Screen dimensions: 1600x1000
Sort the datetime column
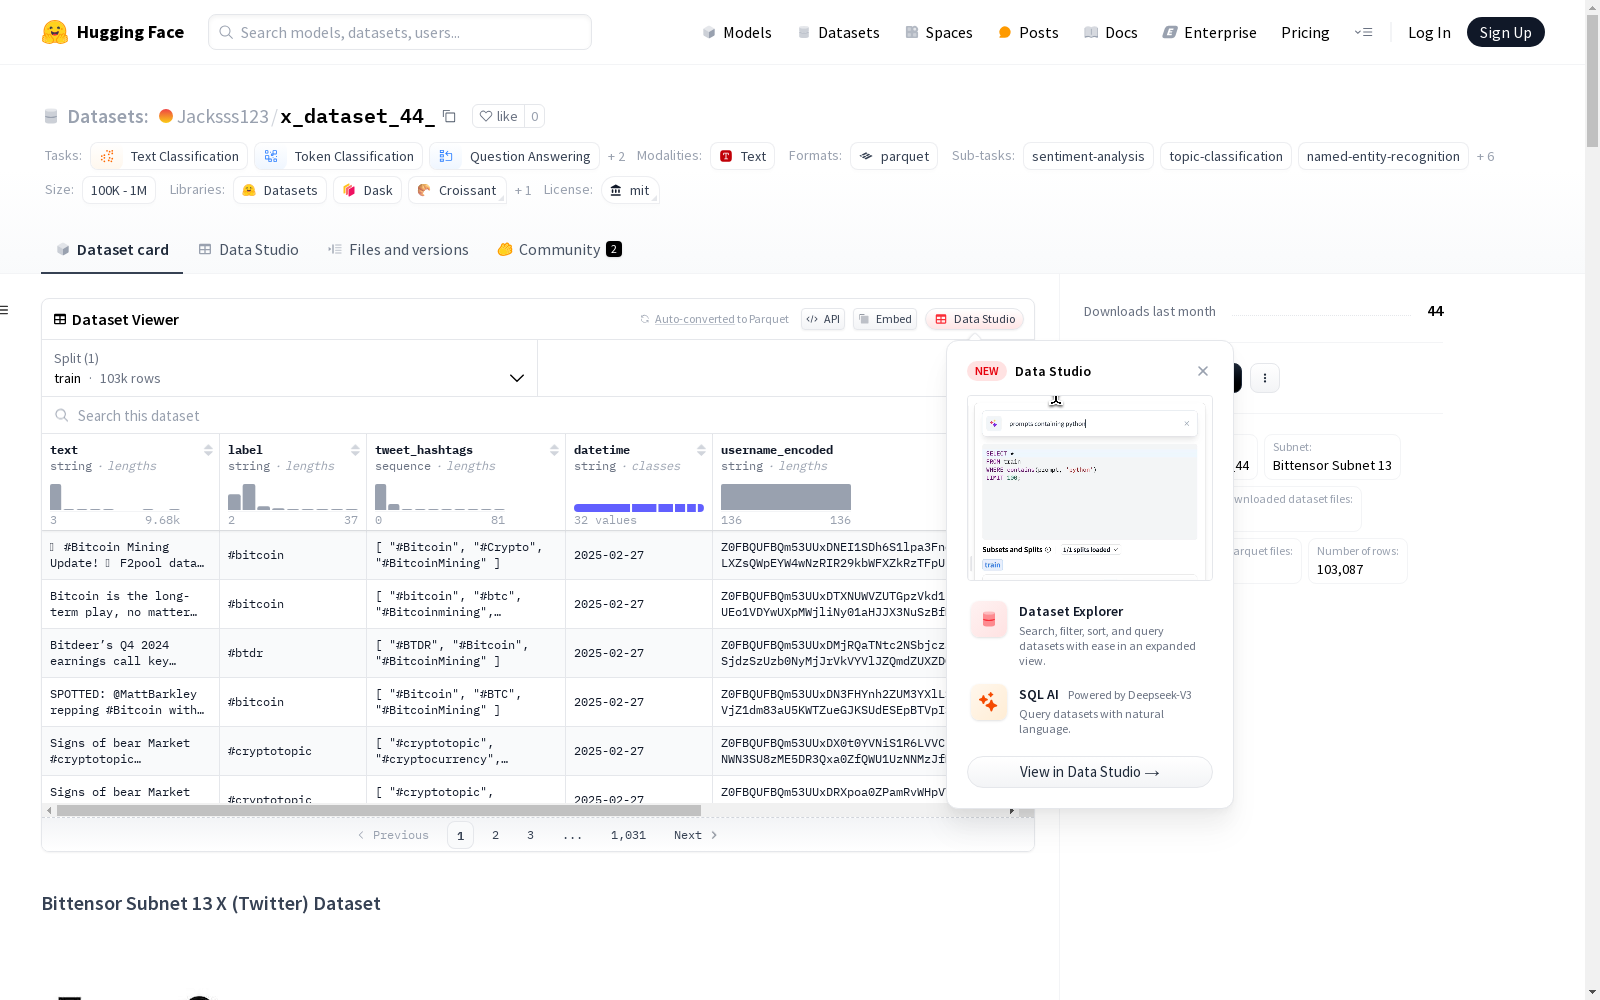701,450
